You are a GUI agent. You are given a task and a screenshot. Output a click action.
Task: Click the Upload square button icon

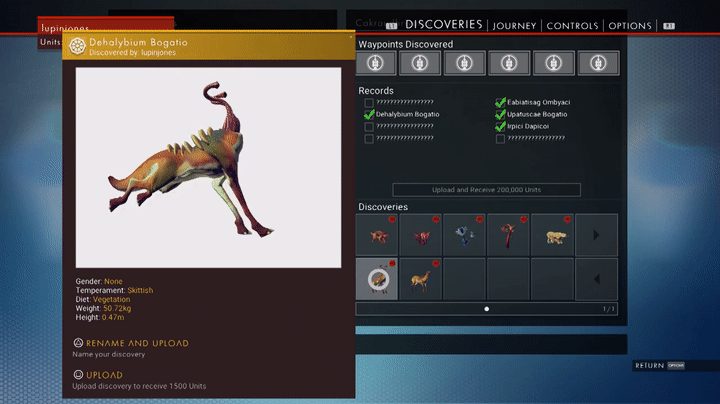click(x=78, y=375)
